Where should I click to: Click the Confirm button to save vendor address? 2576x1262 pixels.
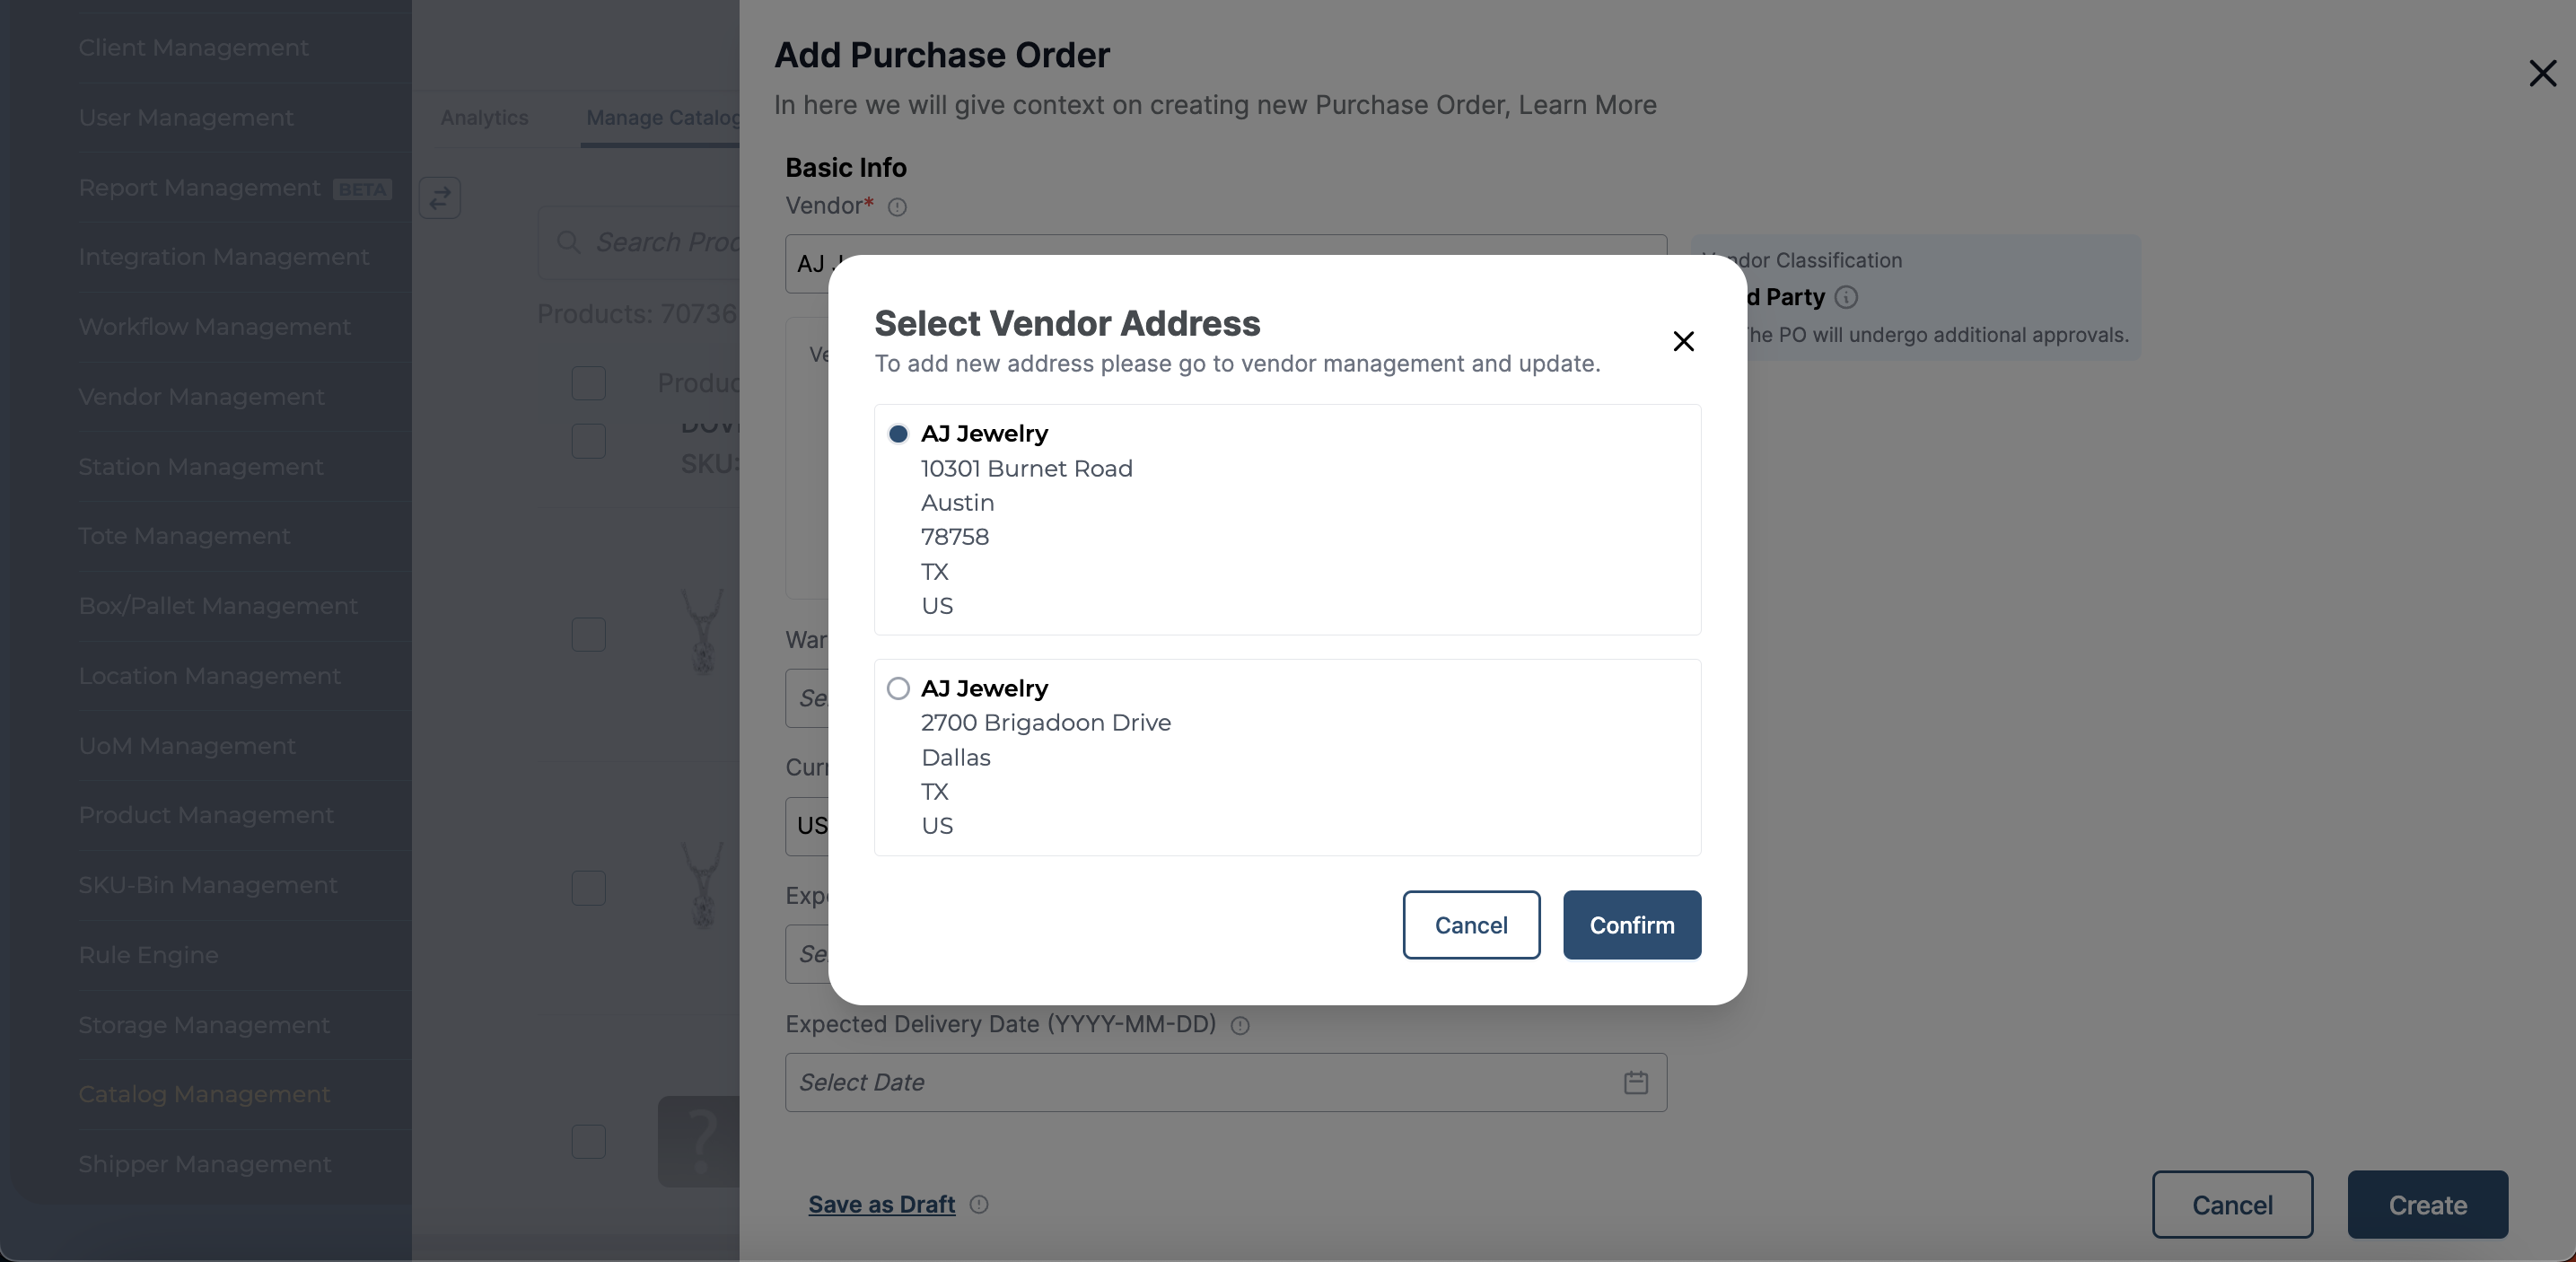[x=1632, y=924]
